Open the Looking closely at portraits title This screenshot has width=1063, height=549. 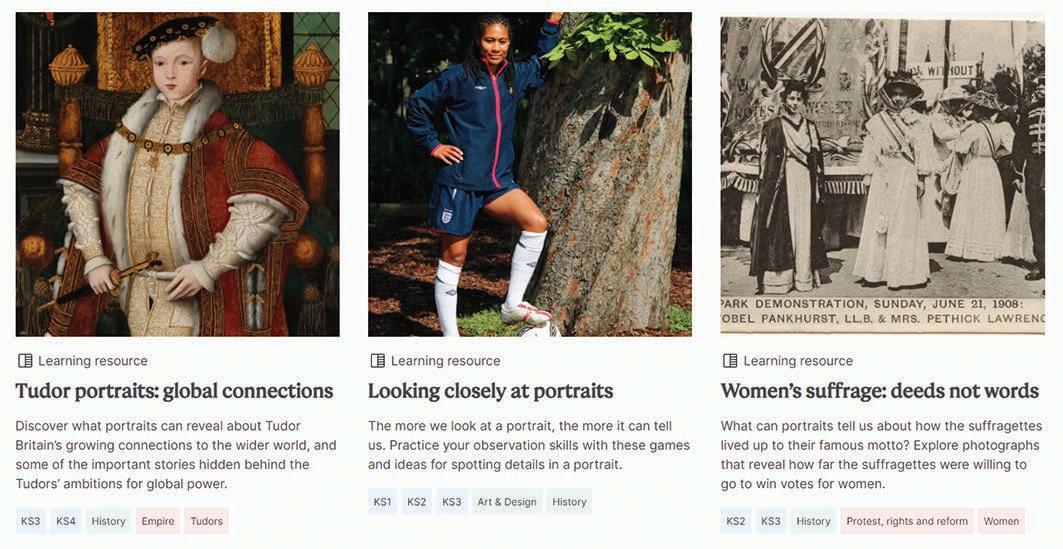click(x=490, y=391)
